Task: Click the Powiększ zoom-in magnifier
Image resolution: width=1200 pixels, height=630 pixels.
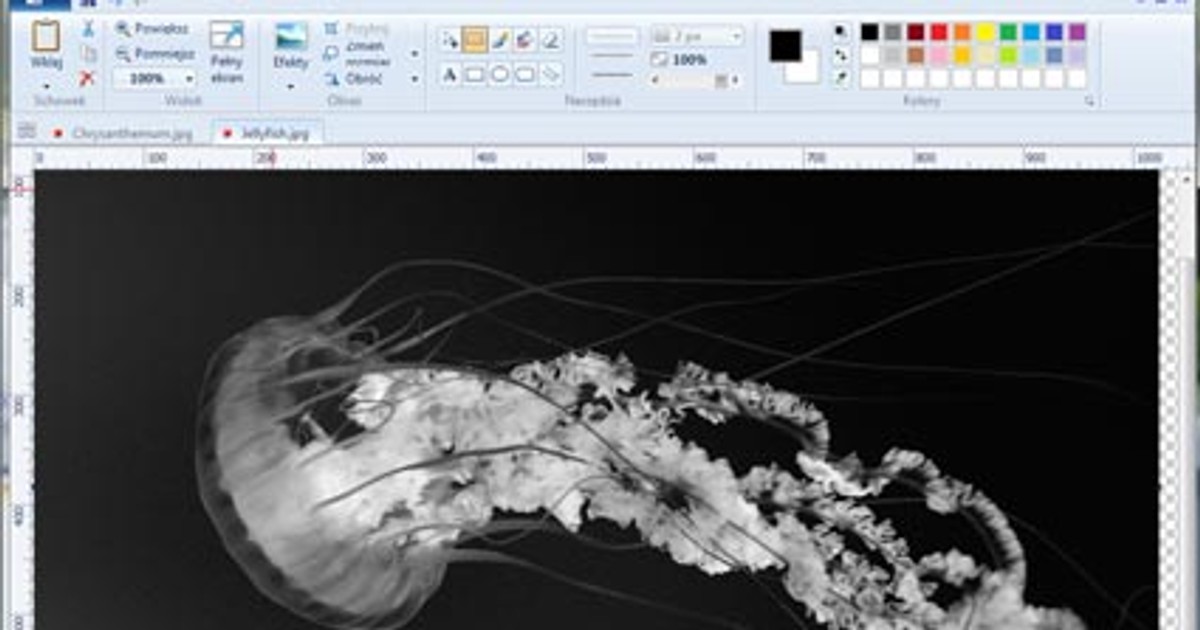Action: click(x=124, y=29)
